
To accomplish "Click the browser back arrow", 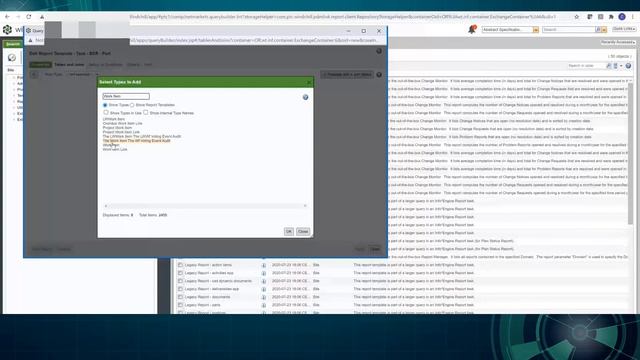I will tap(7, 17).
